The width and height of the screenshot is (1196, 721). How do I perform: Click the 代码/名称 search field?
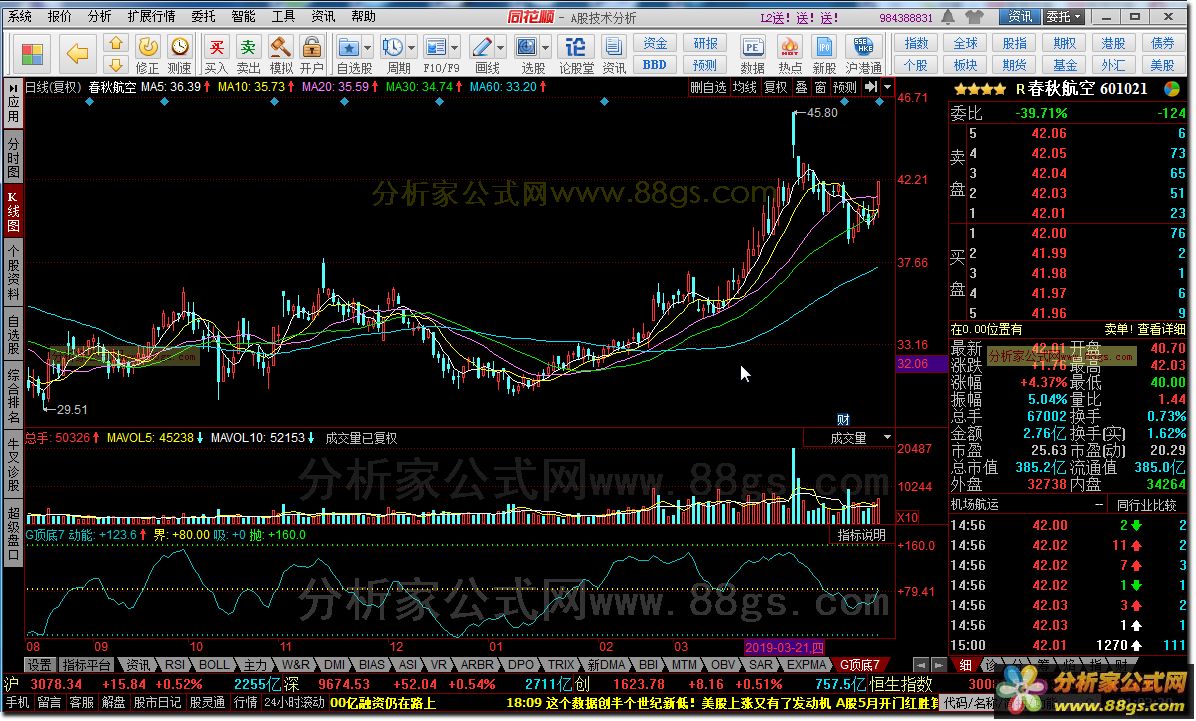[969, 703]
